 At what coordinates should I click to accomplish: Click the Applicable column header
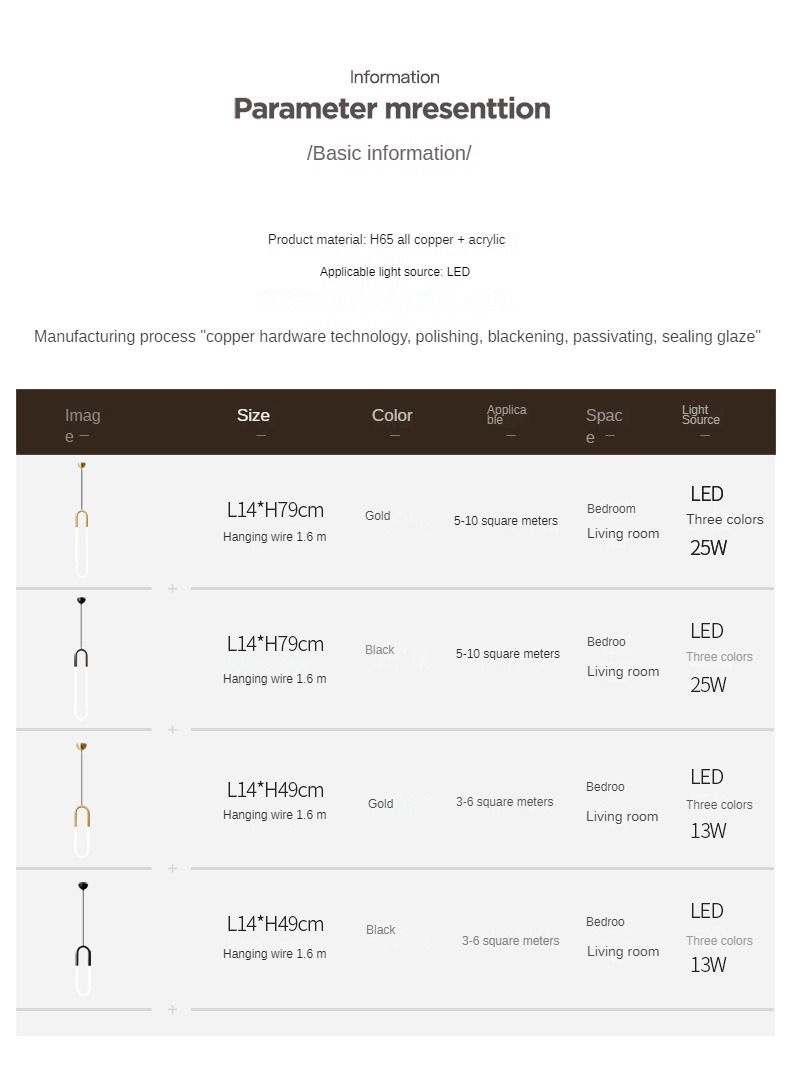pos(506,415)
